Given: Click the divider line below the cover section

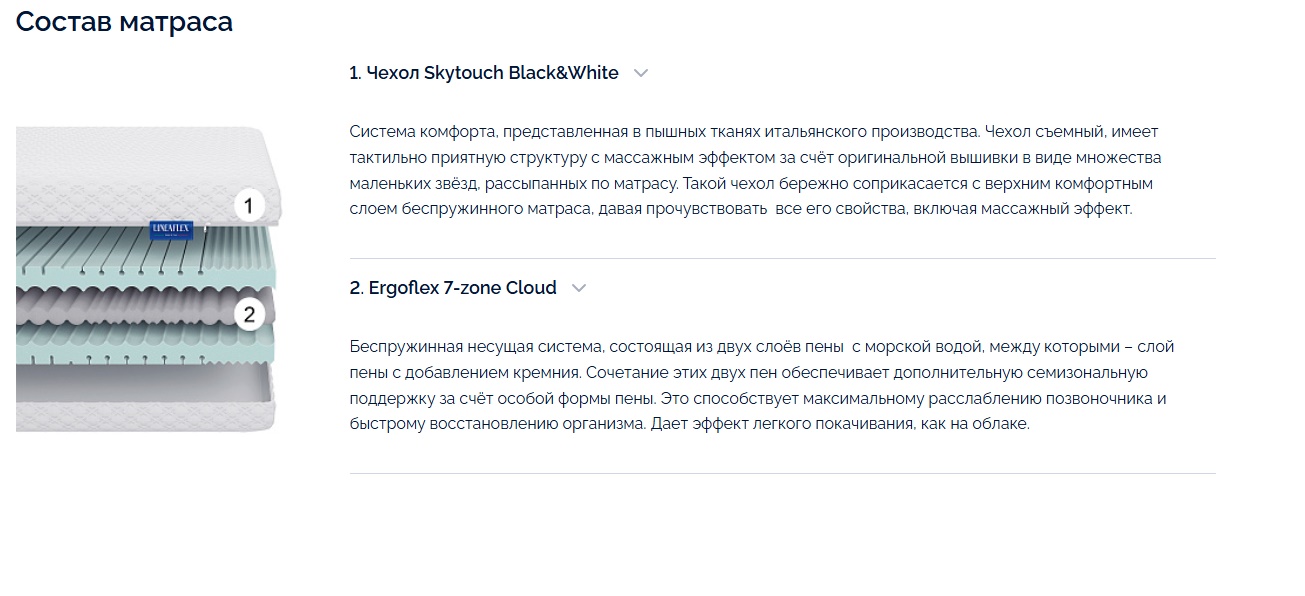Looking at the screenshot, I should (782, 259).
